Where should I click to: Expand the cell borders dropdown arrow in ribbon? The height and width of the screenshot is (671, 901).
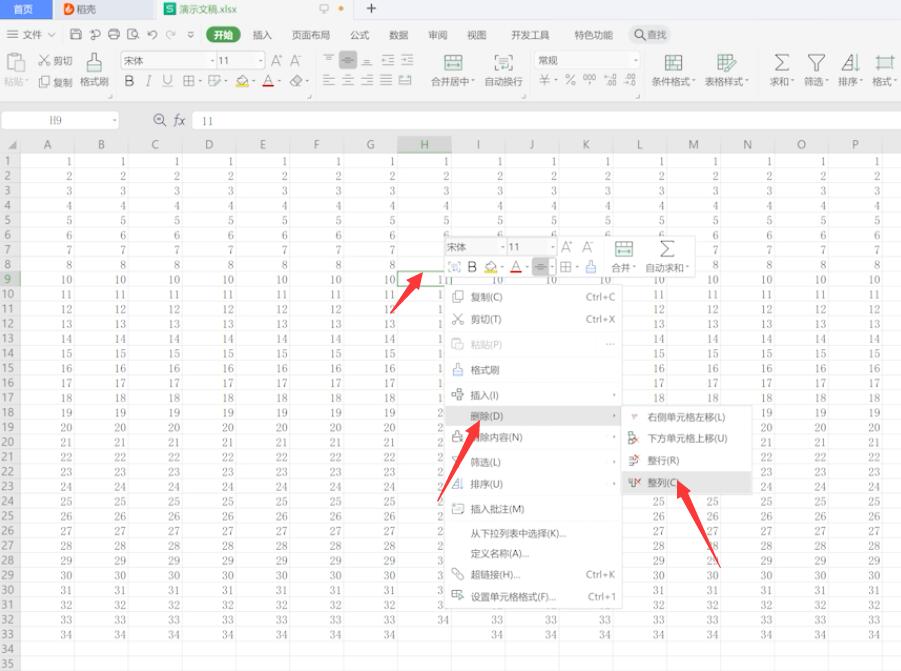(200, 82)
